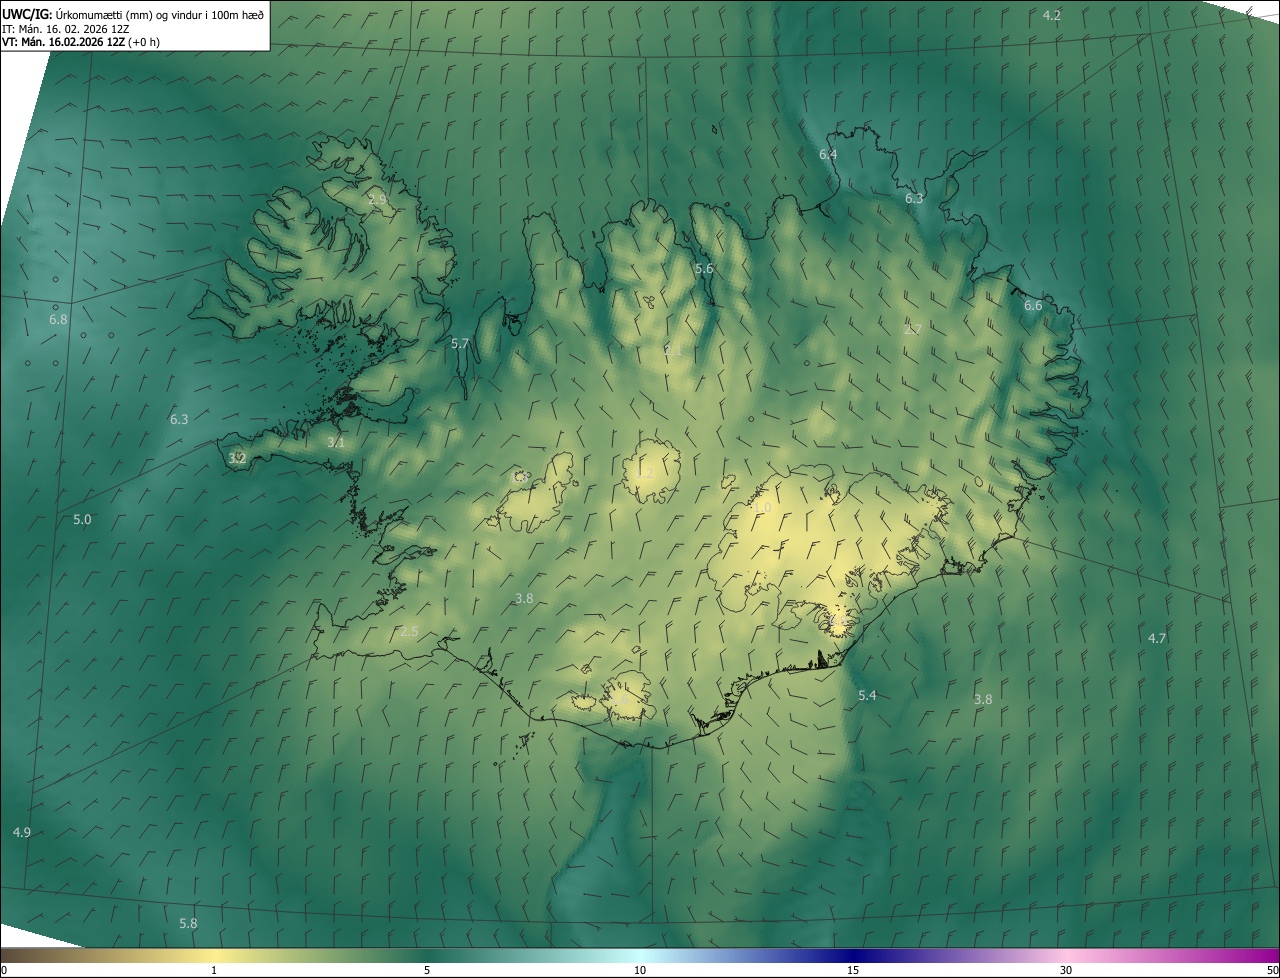
Task: Click the 4.7 value on the map
Action: click(1157, 638)
